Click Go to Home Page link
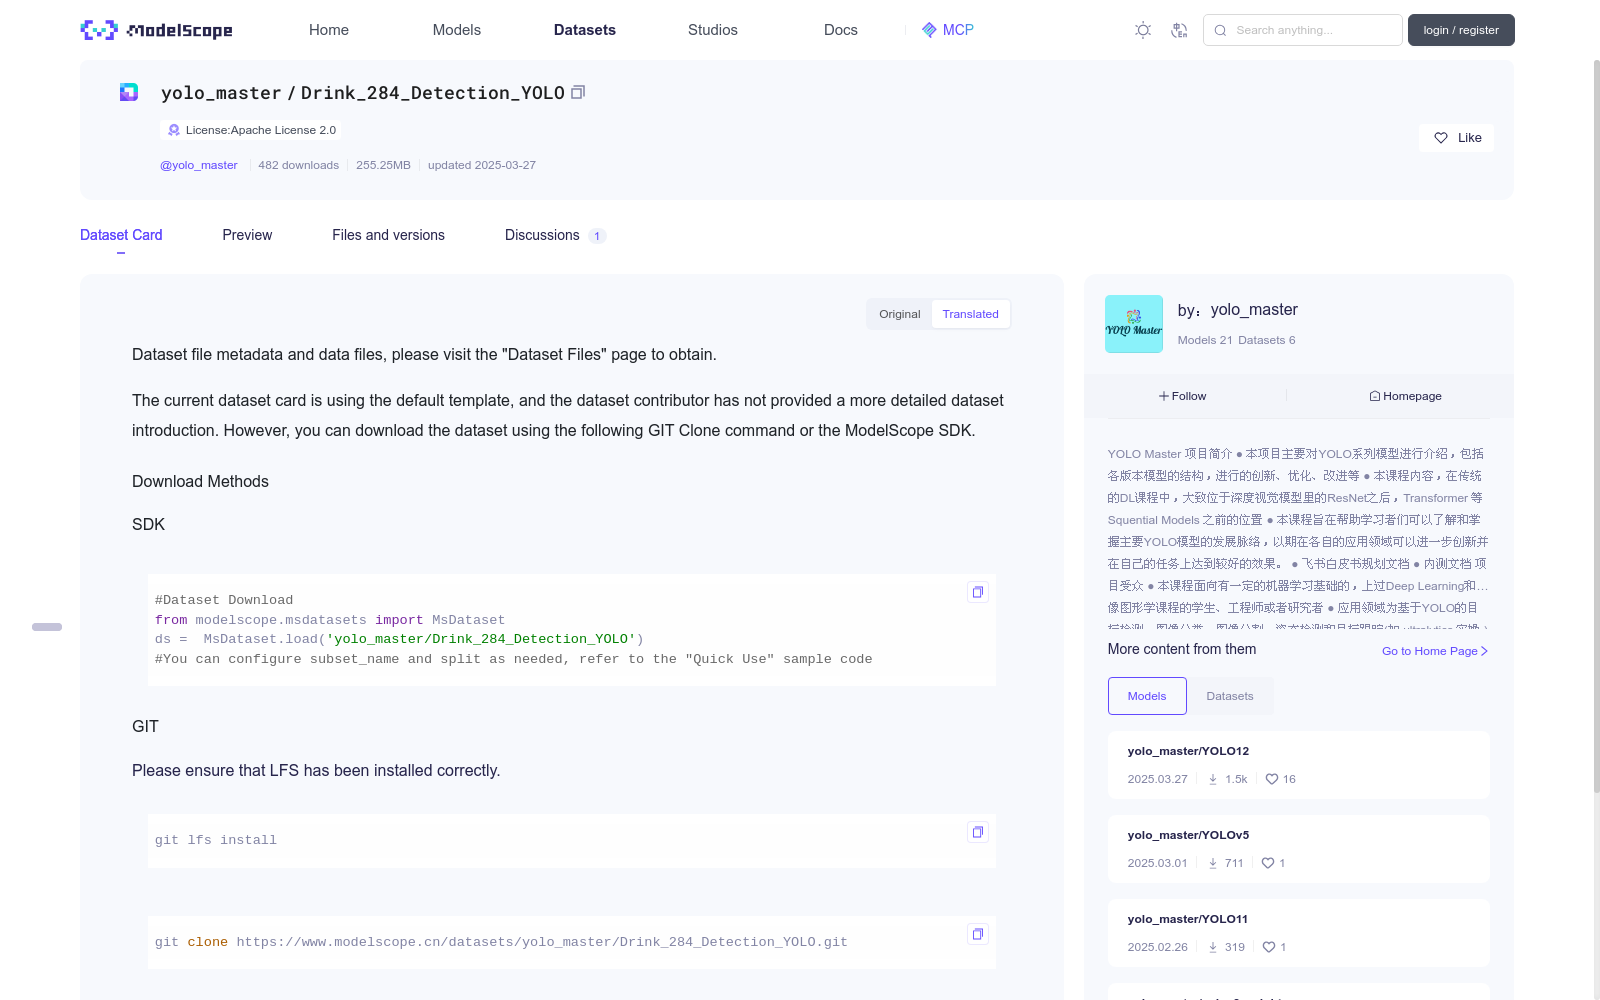This screenshot has width=1600, height=1000. coord(1435,651)
